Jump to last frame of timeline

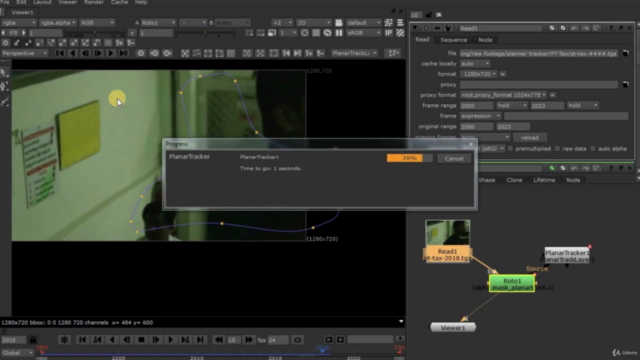point(200,340)
